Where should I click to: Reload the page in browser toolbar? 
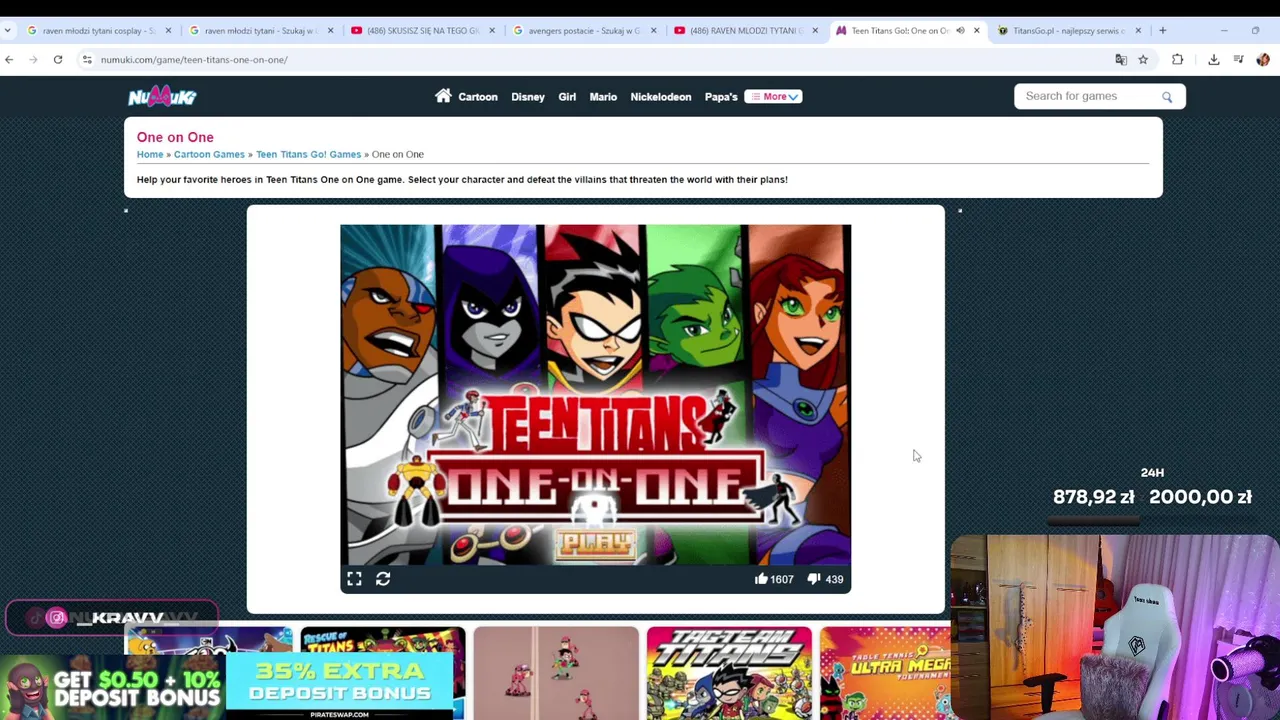pos(58,60)
